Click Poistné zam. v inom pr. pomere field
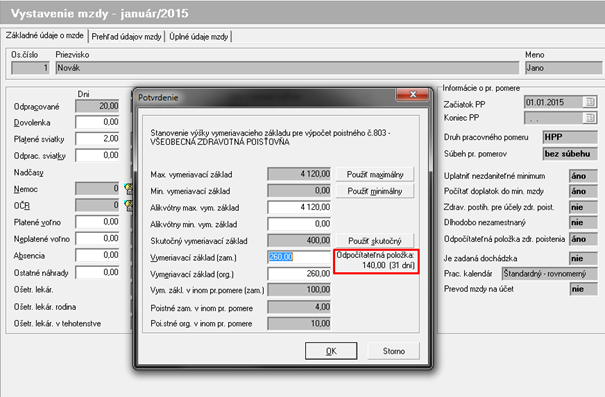This screenshot has width=605, height=397. point(299,307)
